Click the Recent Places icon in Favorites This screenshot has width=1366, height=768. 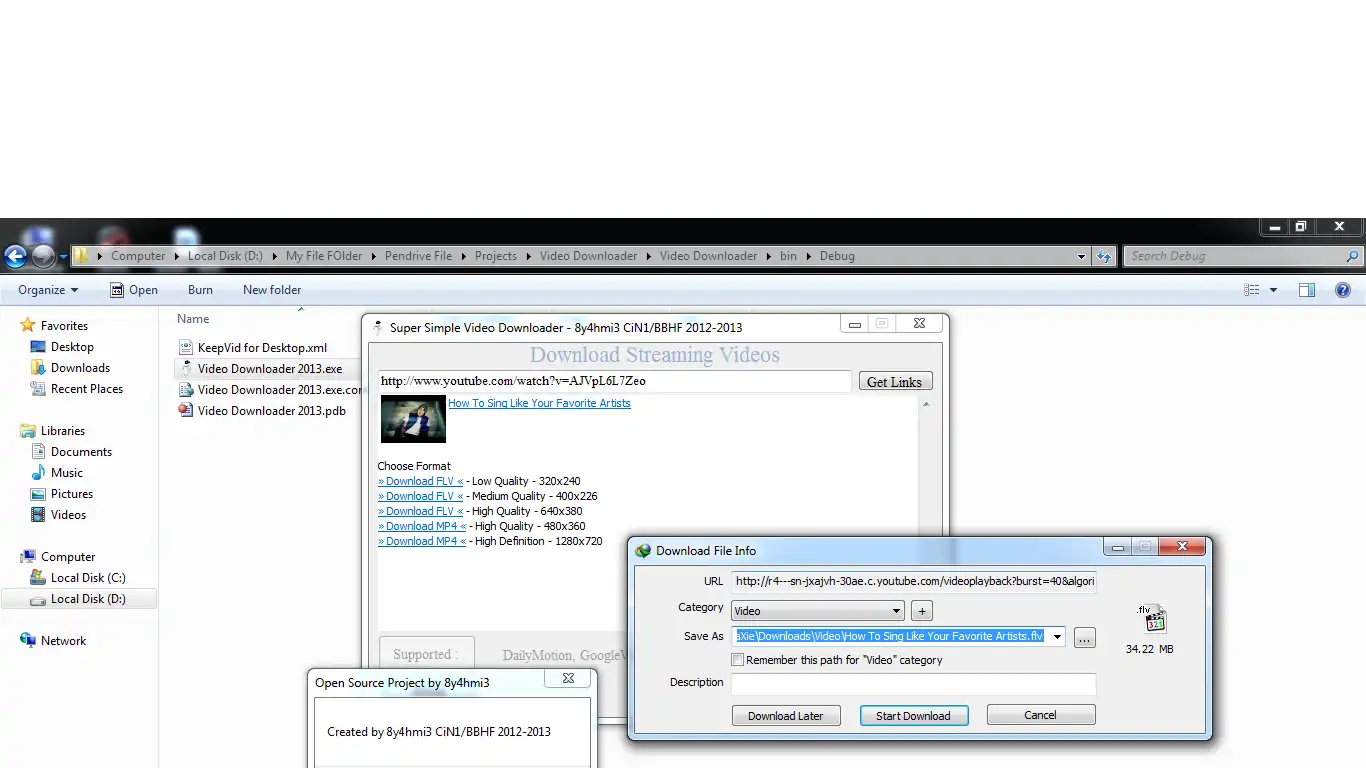coord(38,388)
